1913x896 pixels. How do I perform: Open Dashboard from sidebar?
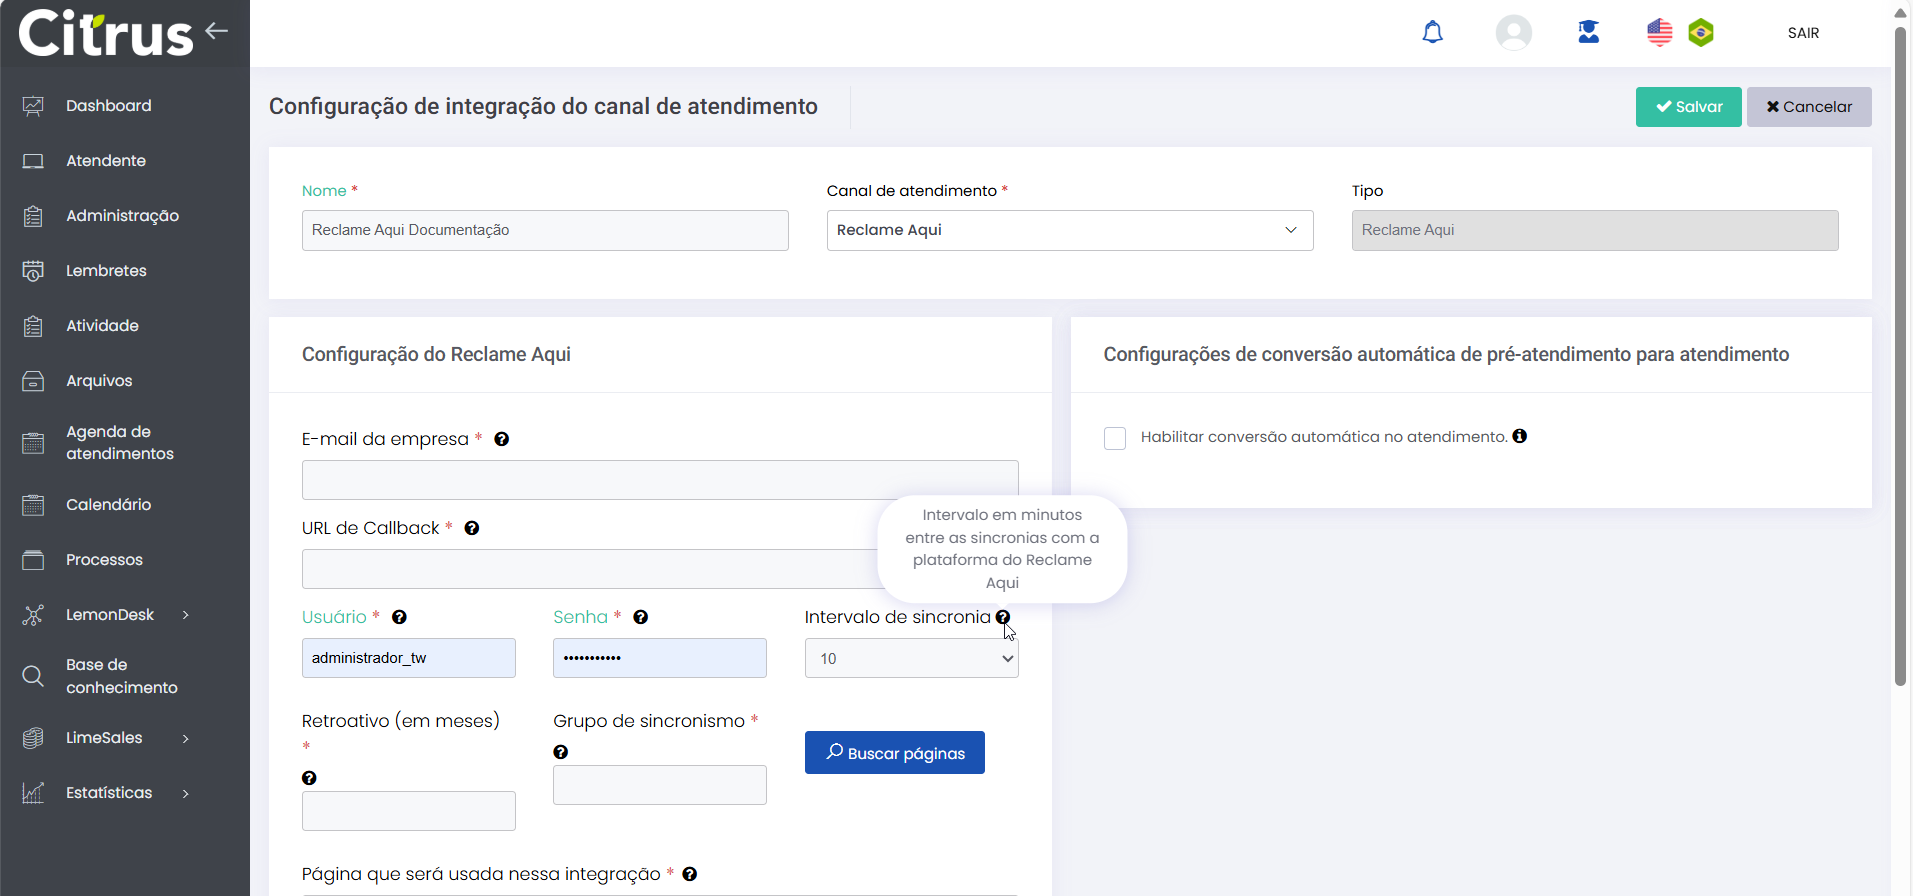(108, 106)
